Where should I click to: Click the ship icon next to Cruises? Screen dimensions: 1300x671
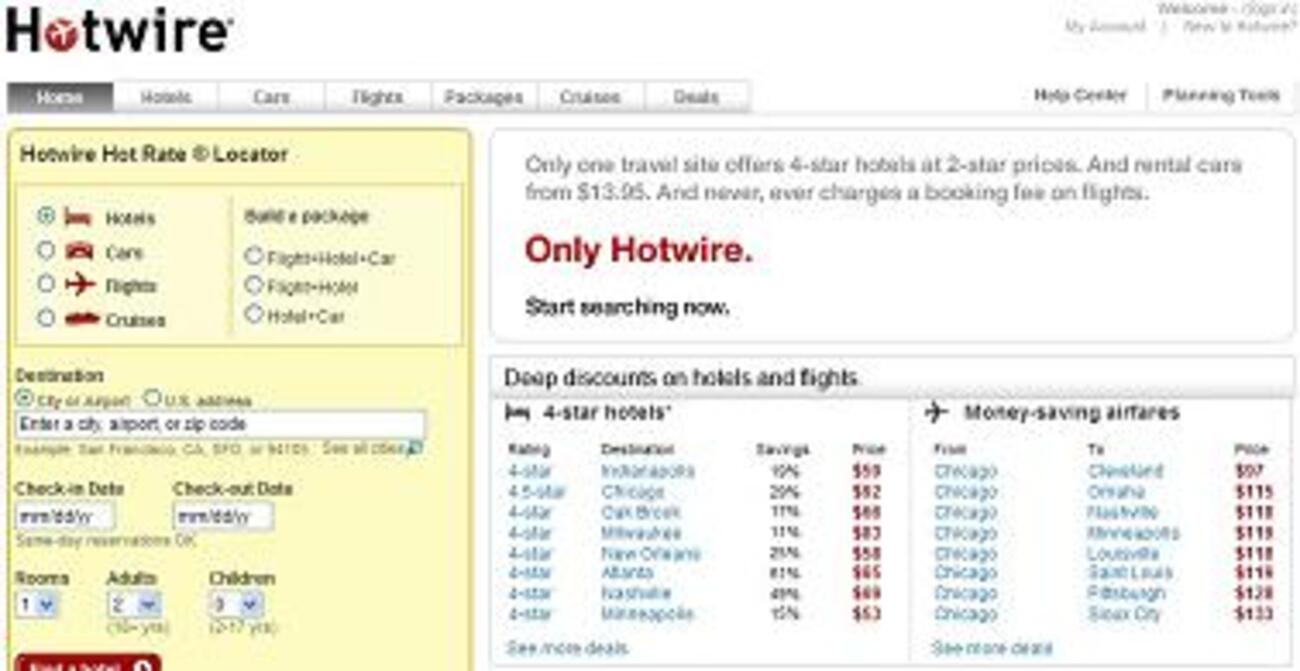click(81, 320)
